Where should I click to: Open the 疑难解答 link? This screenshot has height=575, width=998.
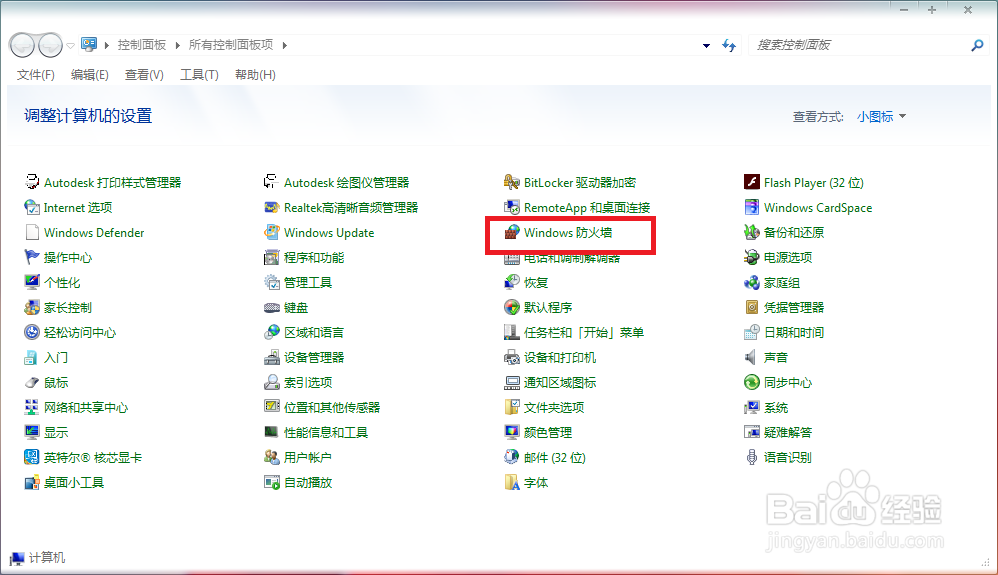pos(787,432)
